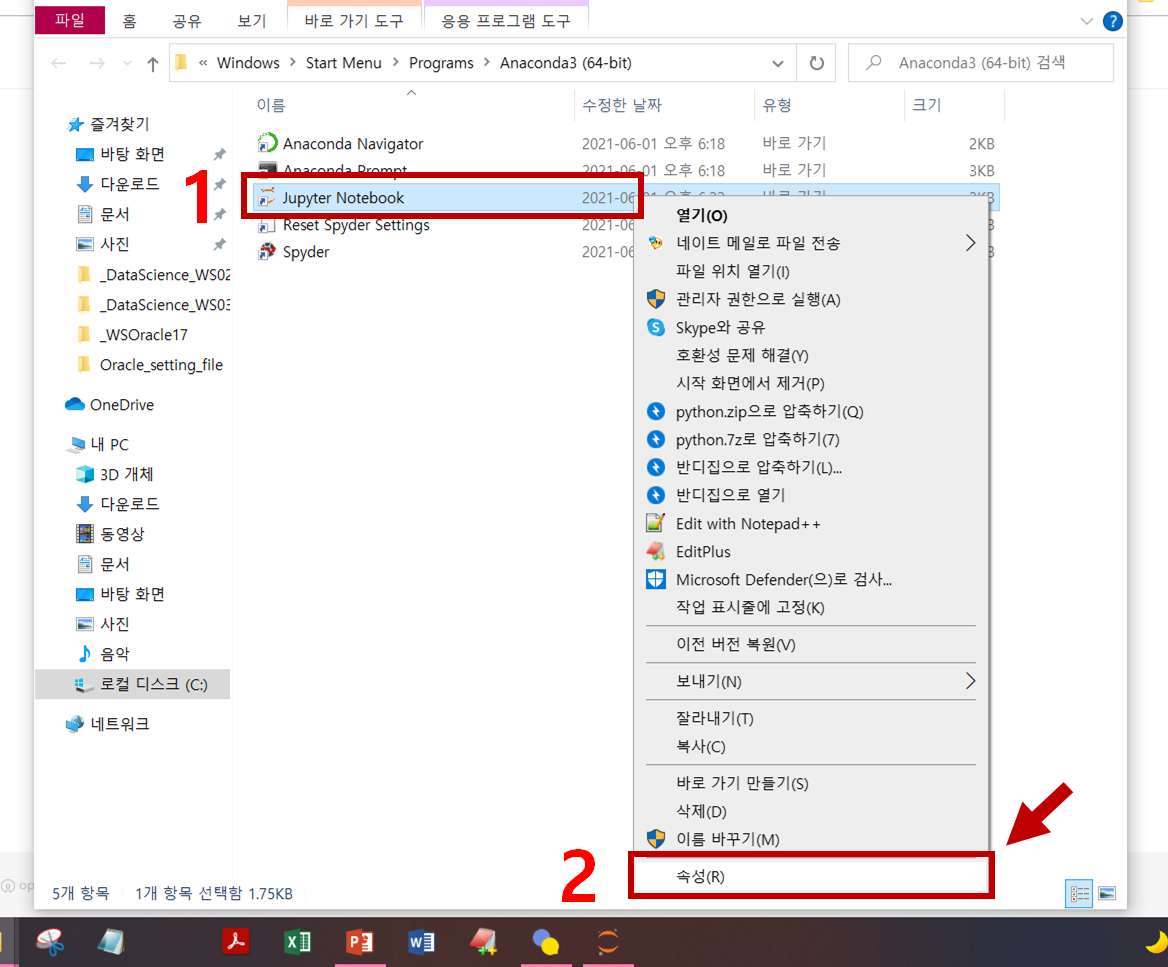Expand the ribbon with the chevron
This screenshot has width=1168, height=967.
pos(1086,22)
